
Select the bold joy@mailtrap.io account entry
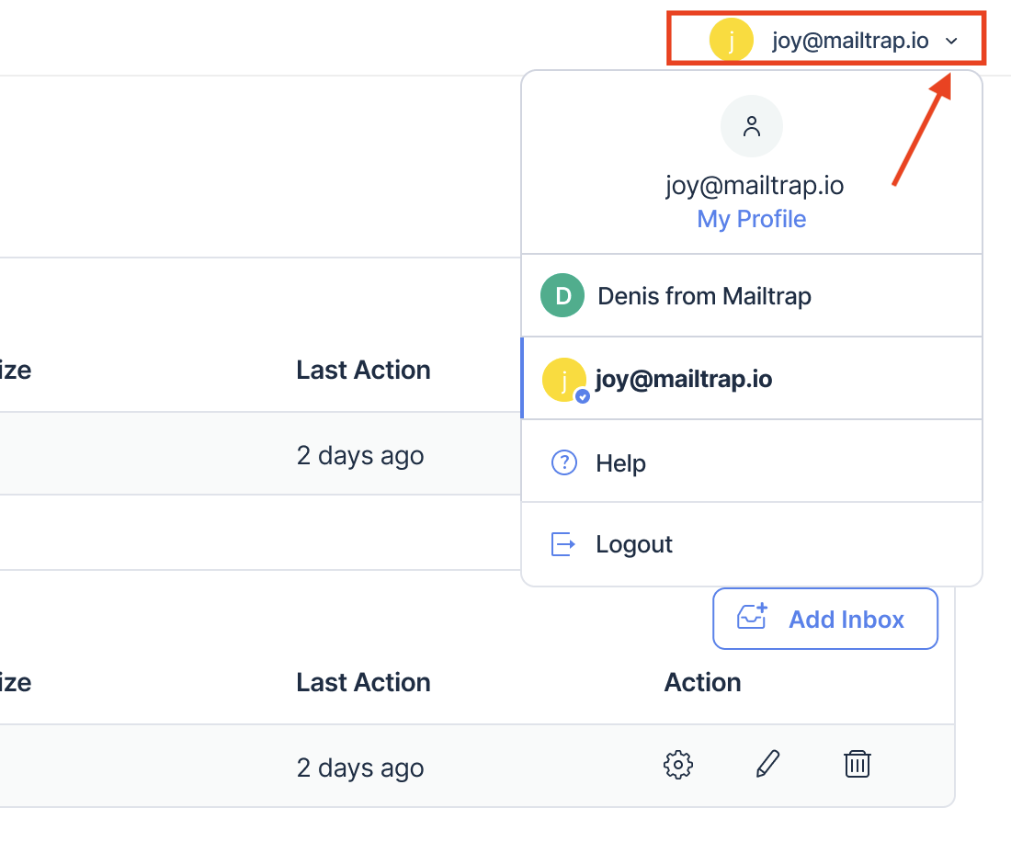point(751,379)
